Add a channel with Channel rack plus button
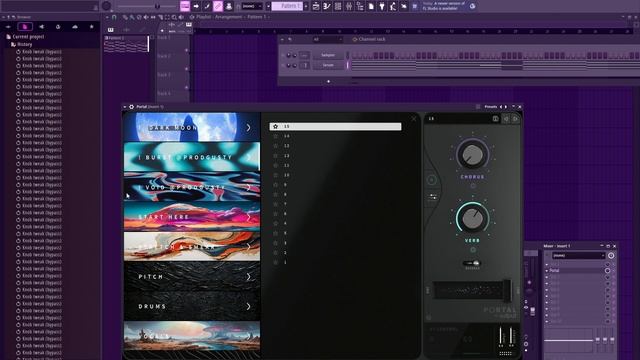 (328, 81)
